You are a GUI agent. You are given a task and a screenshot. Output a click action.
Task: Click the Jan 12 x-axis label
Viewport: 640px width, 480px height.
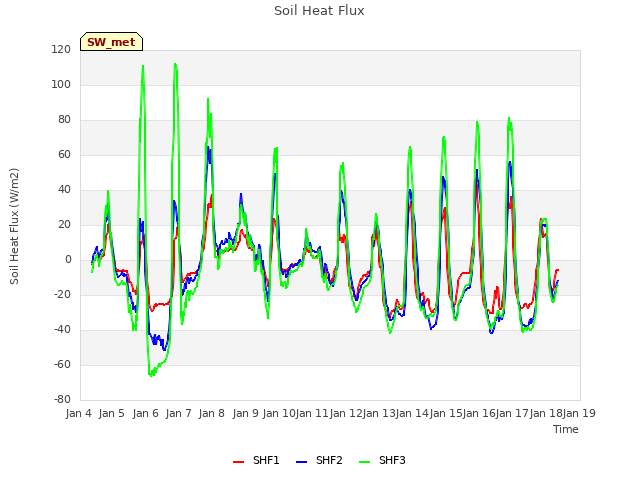[346, 413]
